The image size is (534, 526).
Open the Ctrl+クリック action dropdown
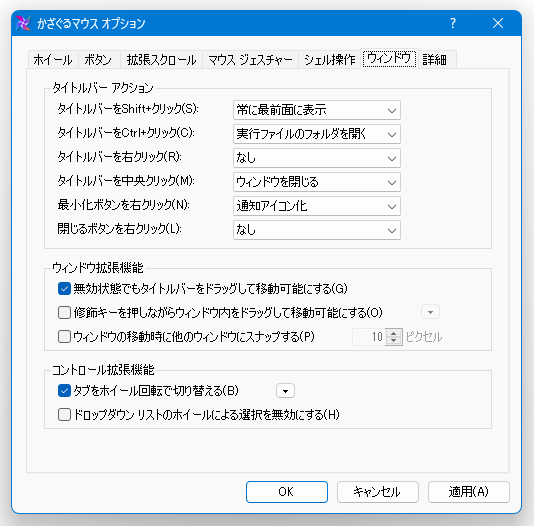pyautogui.click(x=317, y=134)
